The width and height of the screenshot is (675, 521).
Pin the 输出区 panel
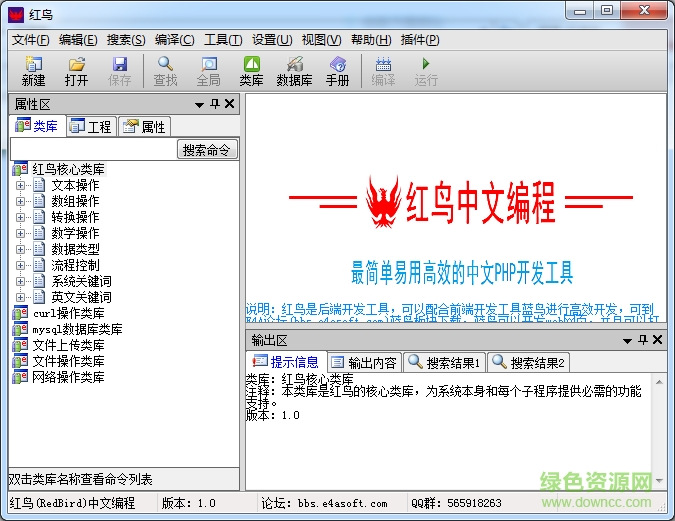tap(643, 340)
